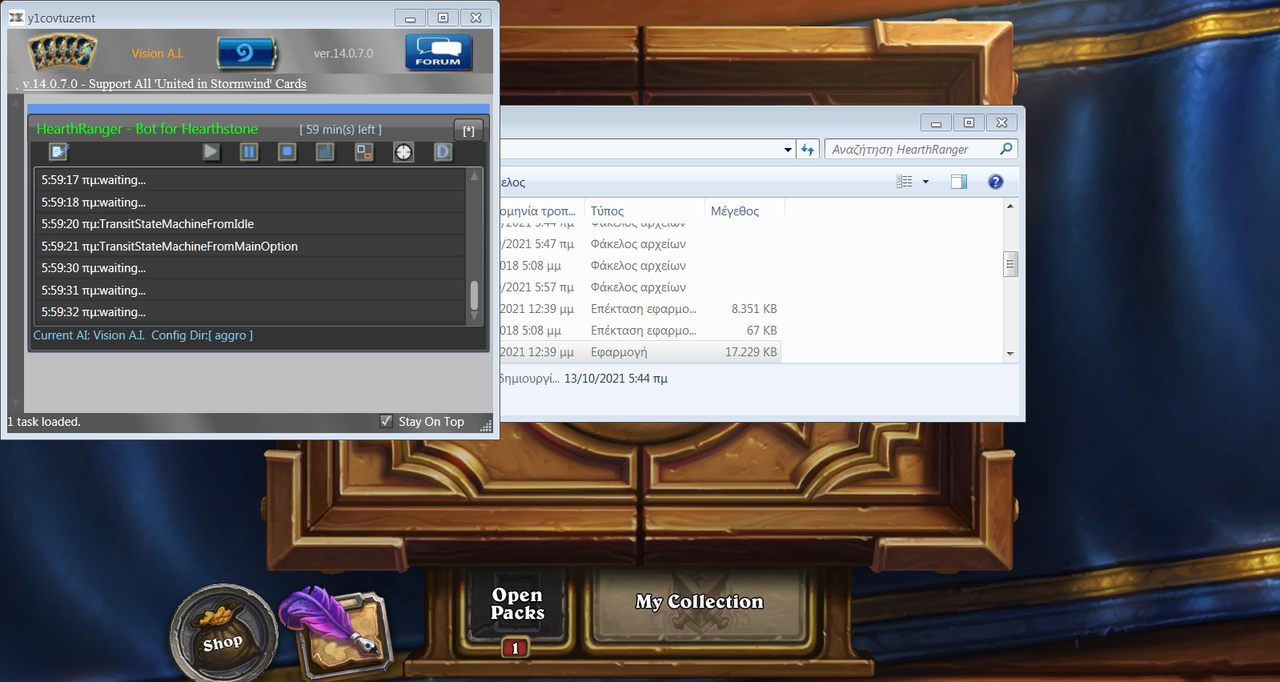Click the Current AI Config Dir status line
The image size is (1280, 682).
click(143, 335)
